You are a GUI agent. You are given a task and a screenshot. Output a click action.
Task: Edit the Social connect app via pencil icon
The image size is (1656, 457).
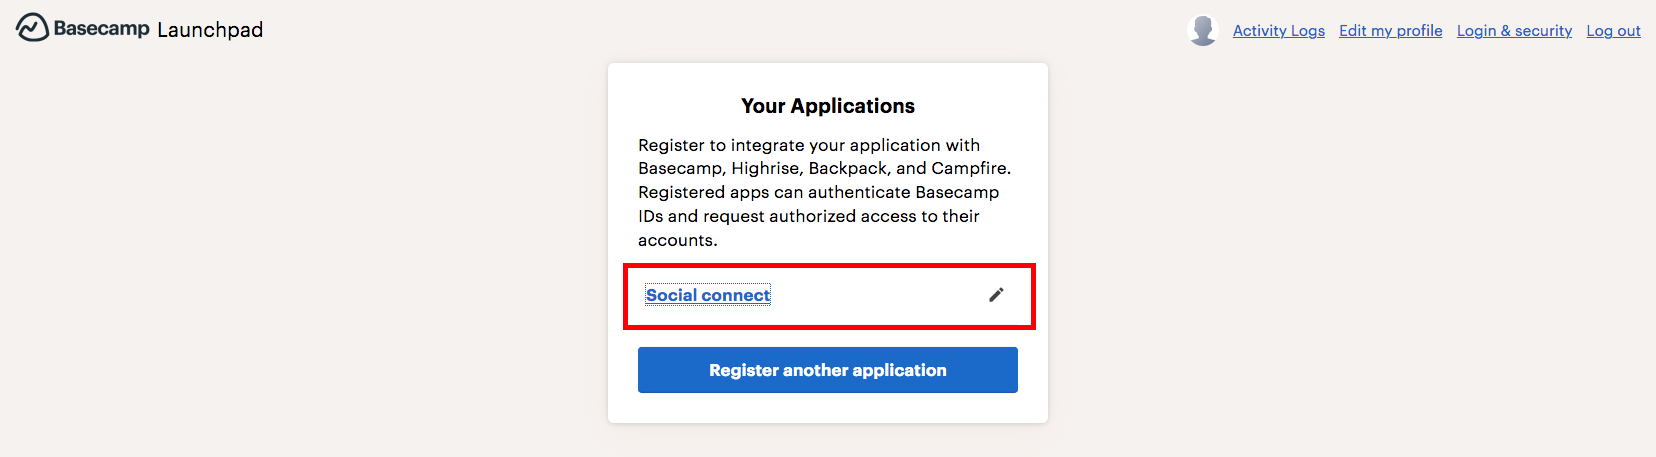[996, 295]
